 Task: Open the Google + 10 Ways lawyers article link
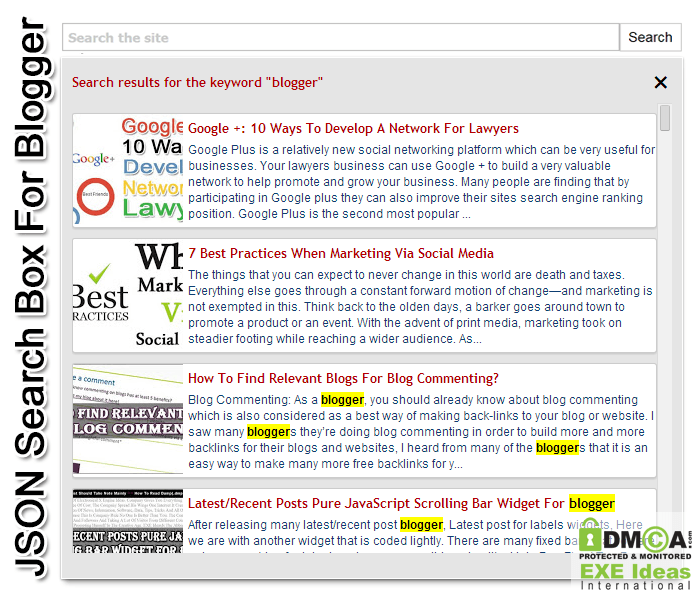(353, 129)
